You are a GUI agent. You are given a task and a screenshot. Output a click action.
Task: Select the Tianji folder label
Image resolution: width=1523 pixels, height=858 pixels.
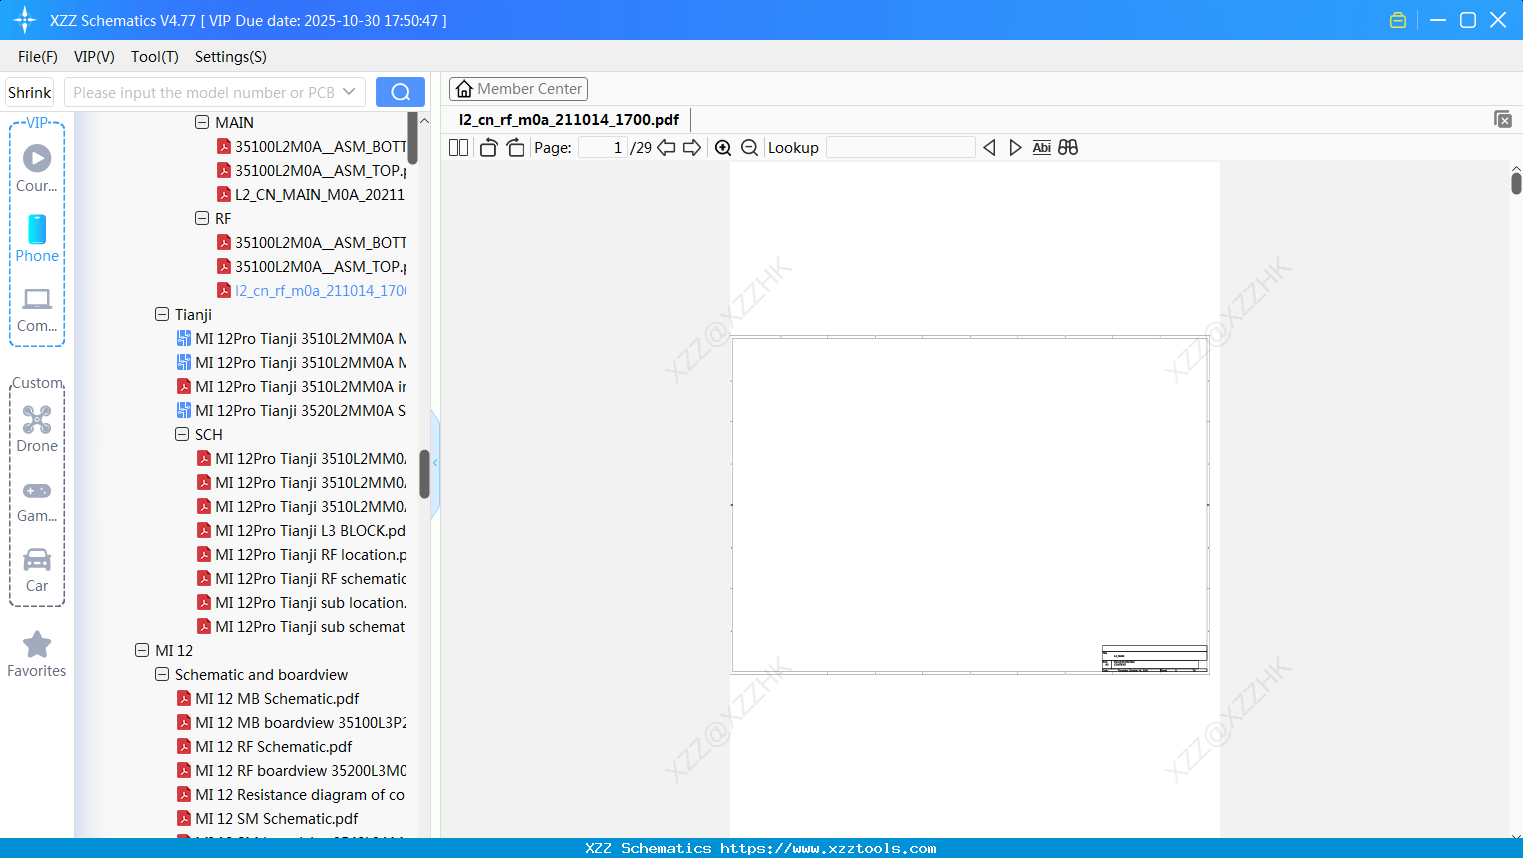(x=193, y=314)
